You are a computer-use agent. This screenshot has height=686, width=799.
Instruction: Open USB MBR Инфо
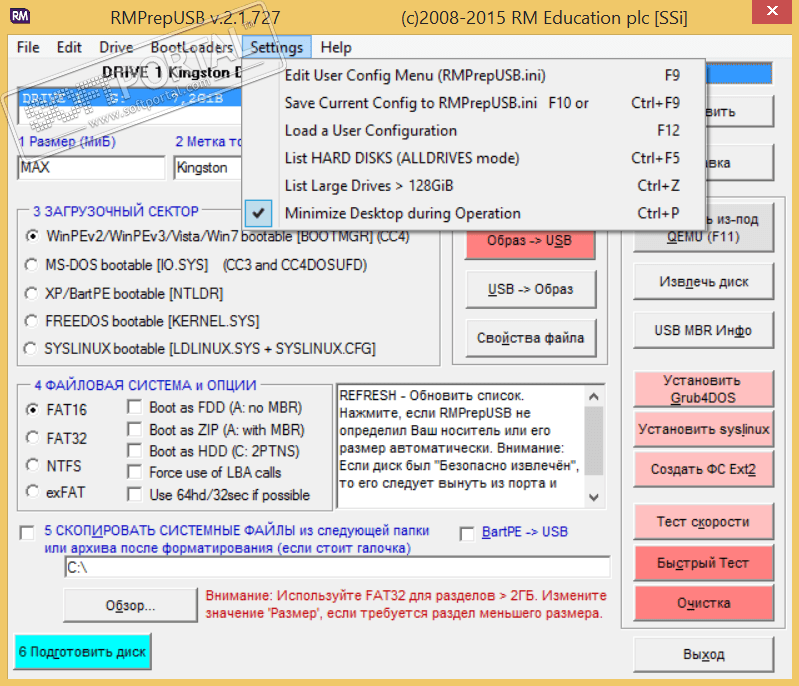703,330
